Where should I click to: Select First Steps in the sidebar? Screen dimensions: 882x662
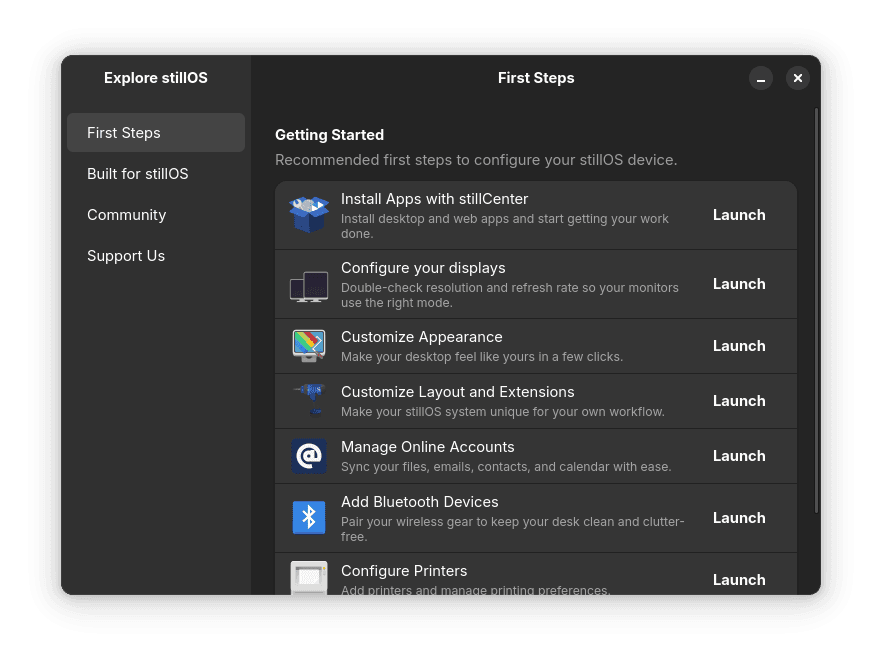156,133
